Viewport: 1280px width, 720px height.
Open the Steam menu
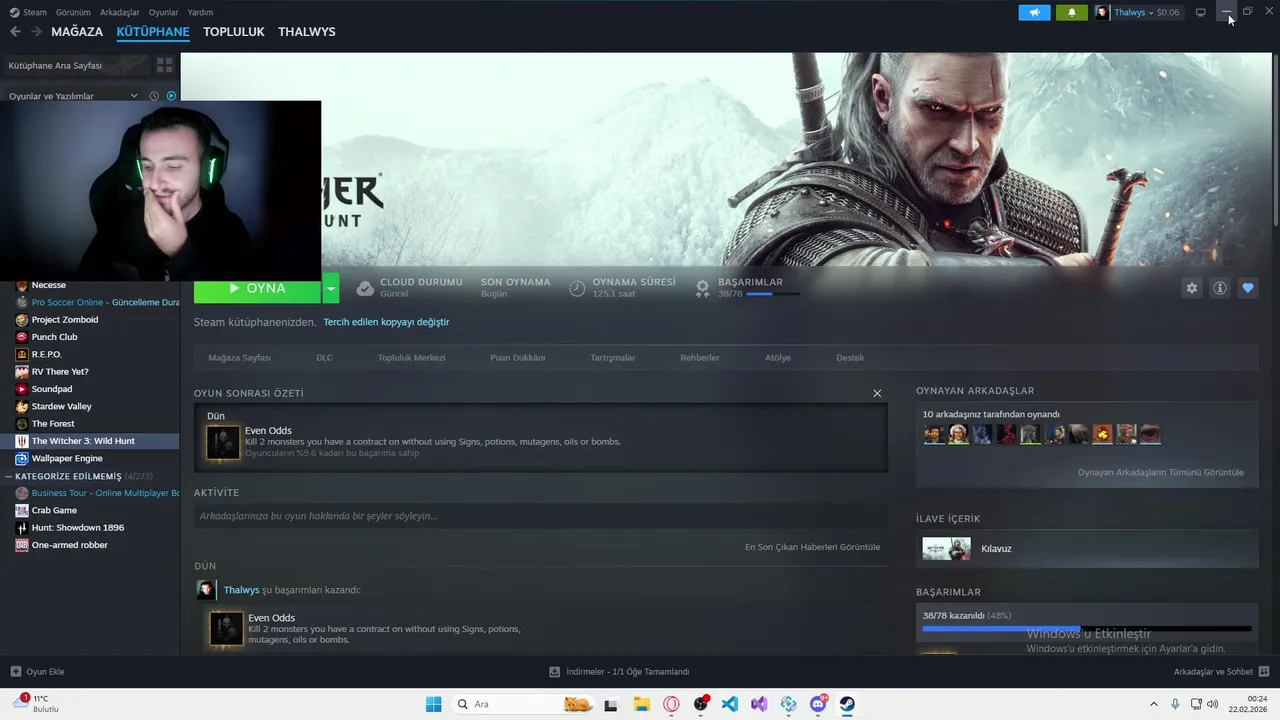pyautogui.click(x=28, y=12)
